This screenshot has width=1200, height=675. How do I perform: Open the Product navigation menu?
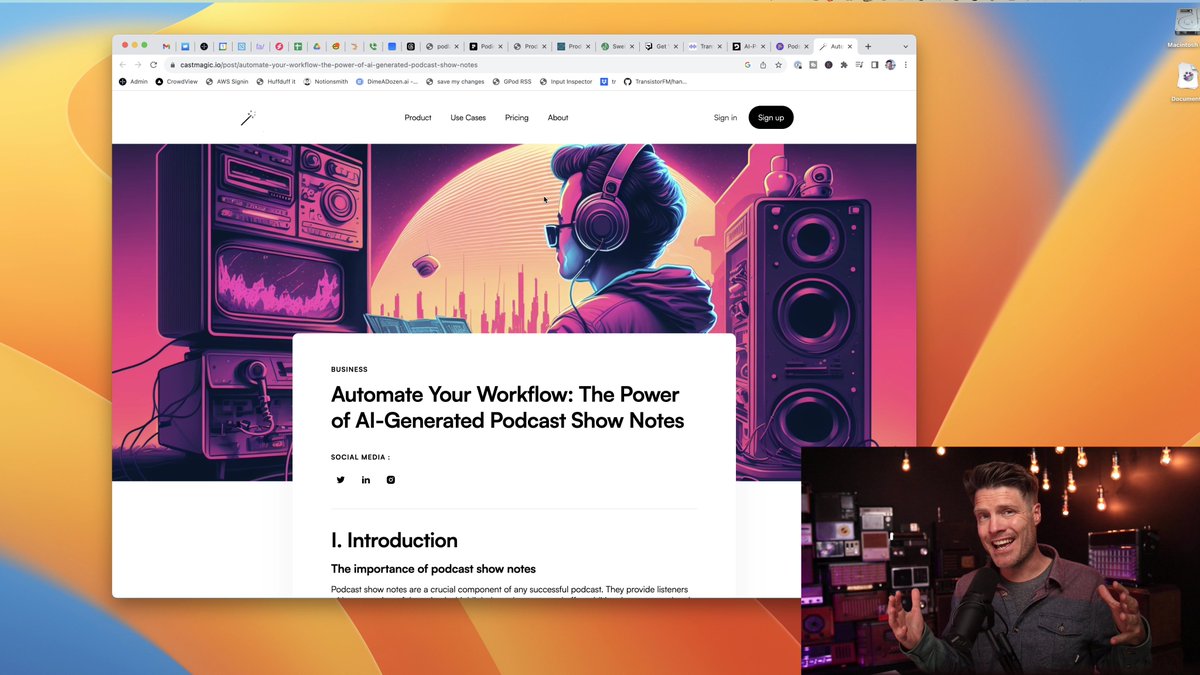(x=418, y=118)
